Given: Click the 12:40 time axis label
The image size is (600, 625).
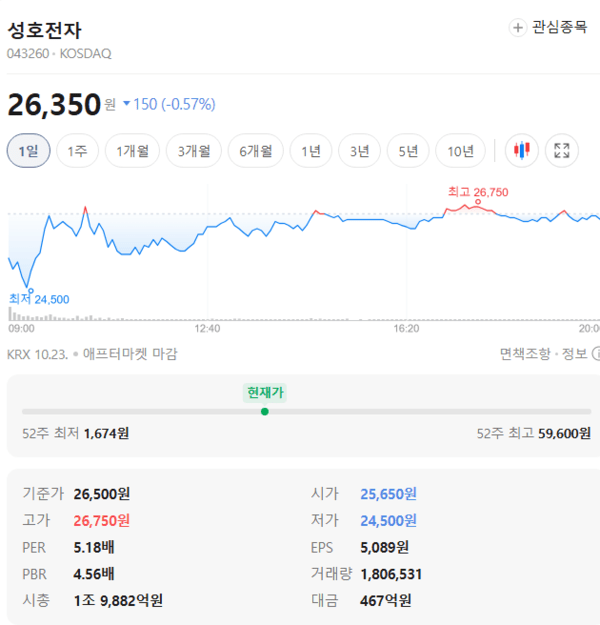Looking at the screenshot, I should [207, 329].
